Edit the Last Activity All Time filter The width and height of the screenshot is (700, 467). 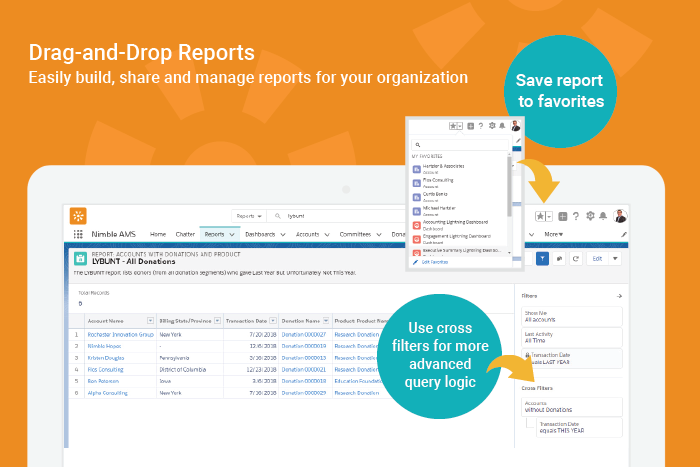(572, 338)
